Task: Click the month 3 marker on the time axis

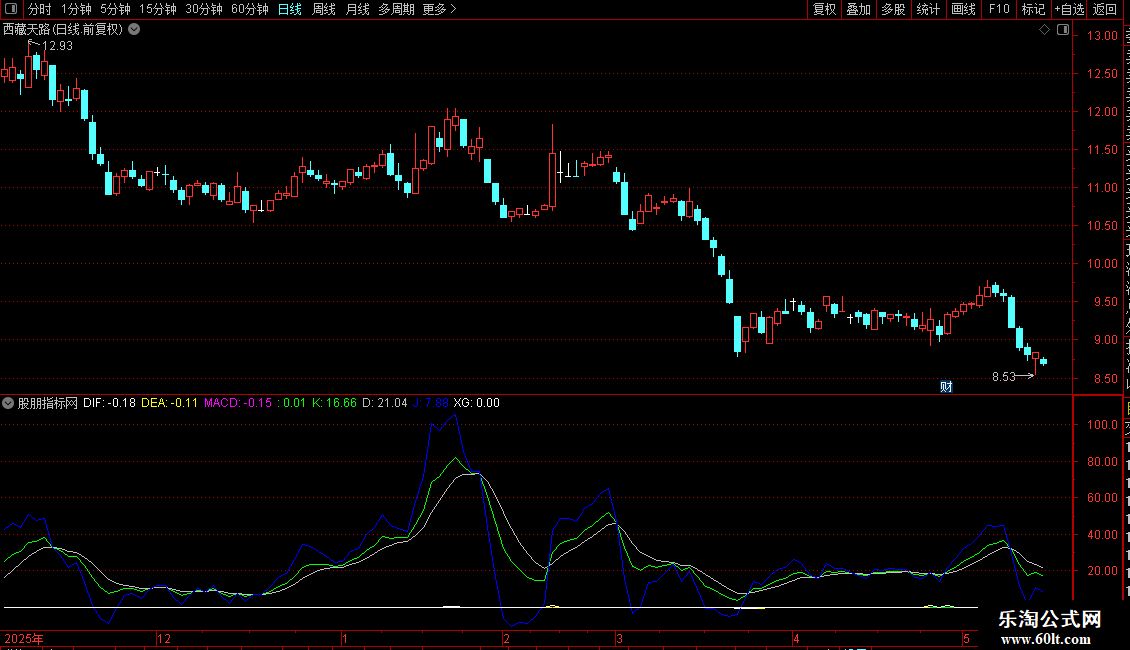Action: click(x=619, y=638)
